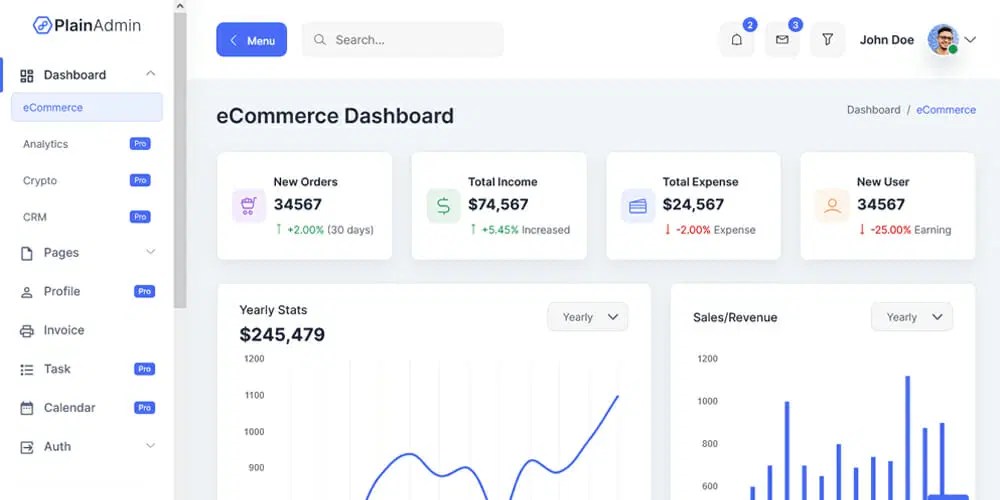Click the New User person icon
Screen dimensions: 1000x500
point(832,205)
